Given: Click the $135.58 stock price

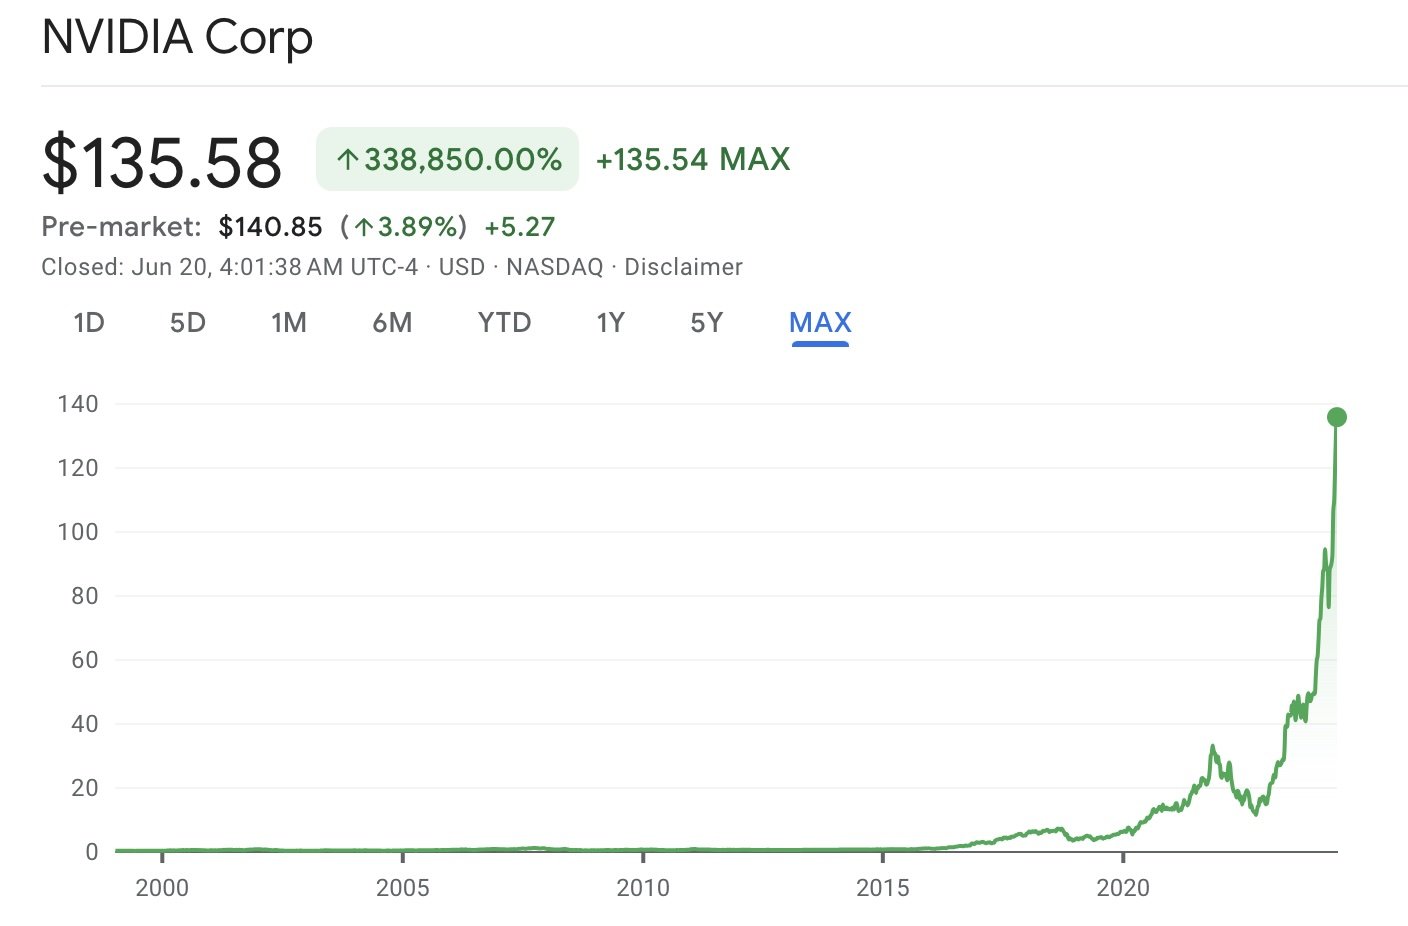Looking at the screenshot, I should [162, 162].
